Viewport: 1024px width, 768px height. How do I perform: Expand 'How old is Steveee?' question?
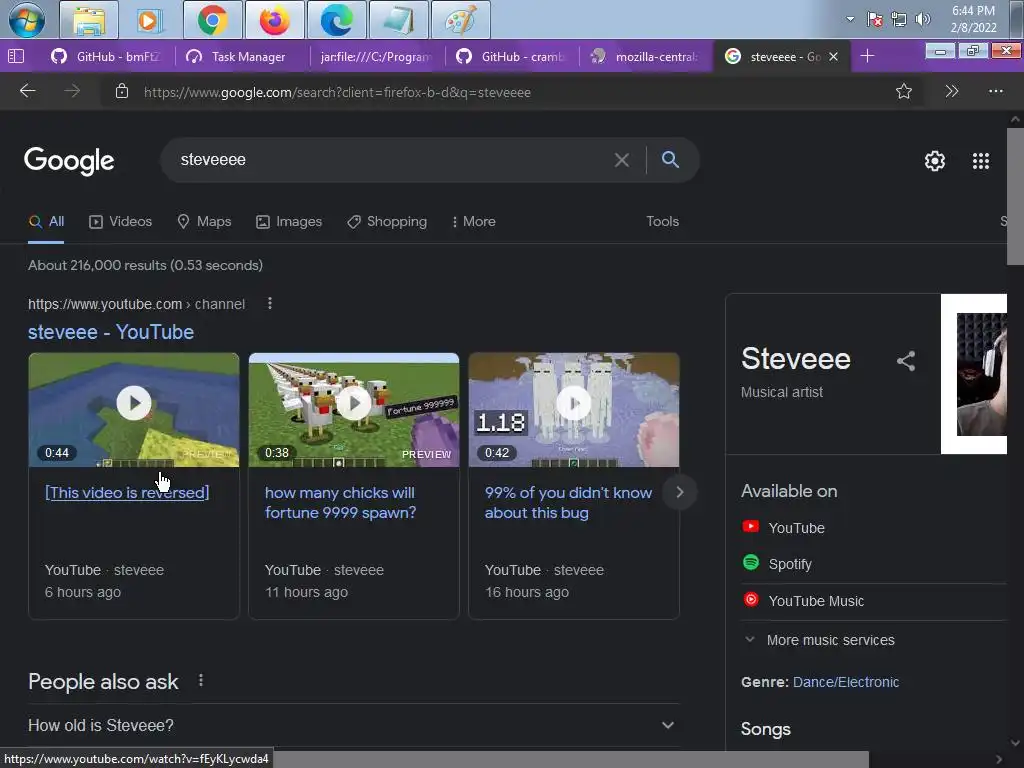pyautogui.click(x=353, y=726)
